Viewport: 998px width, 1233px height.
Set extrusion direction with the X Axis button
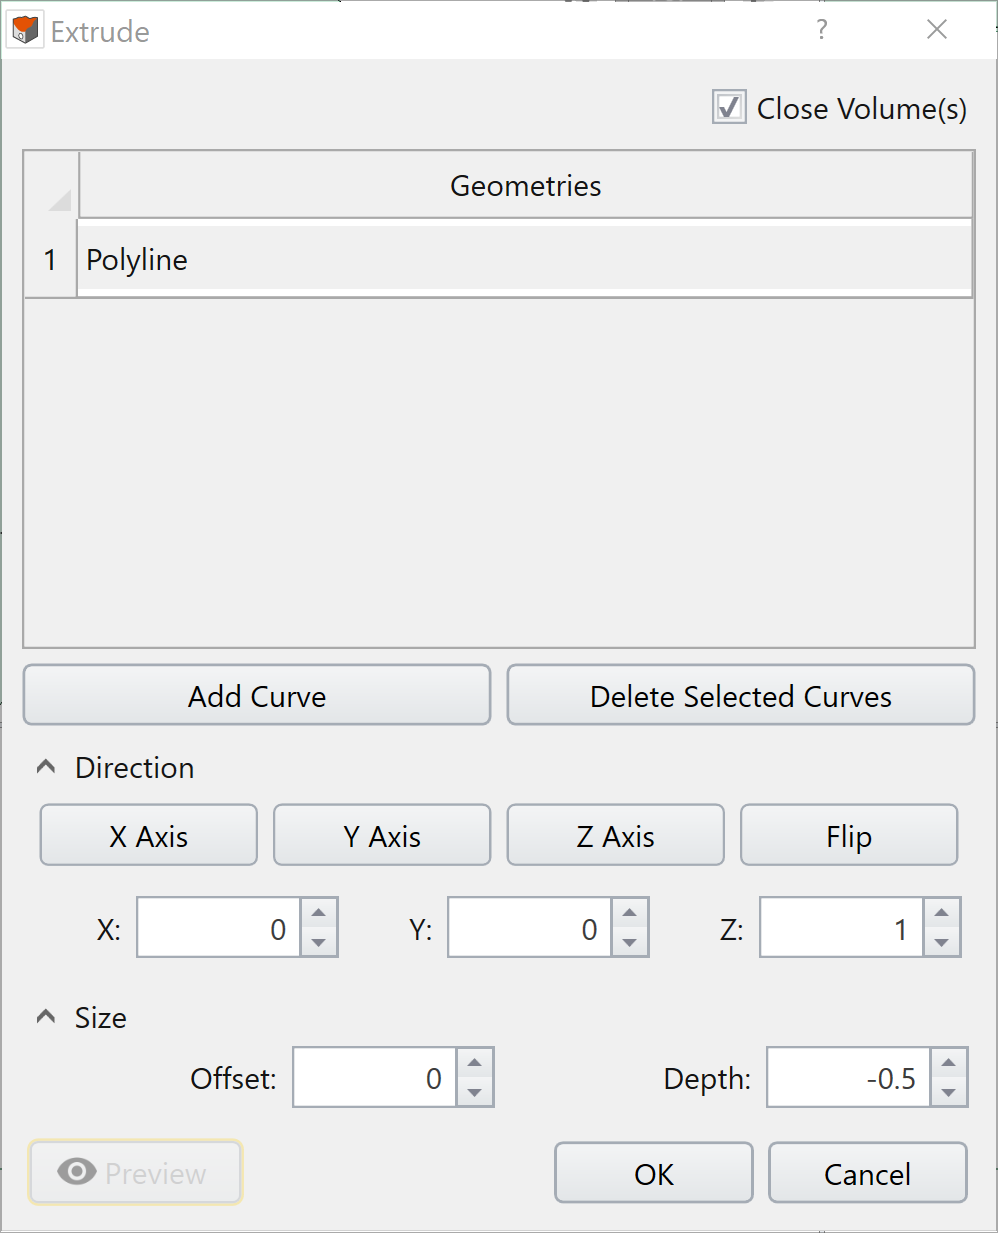point(148,835)
